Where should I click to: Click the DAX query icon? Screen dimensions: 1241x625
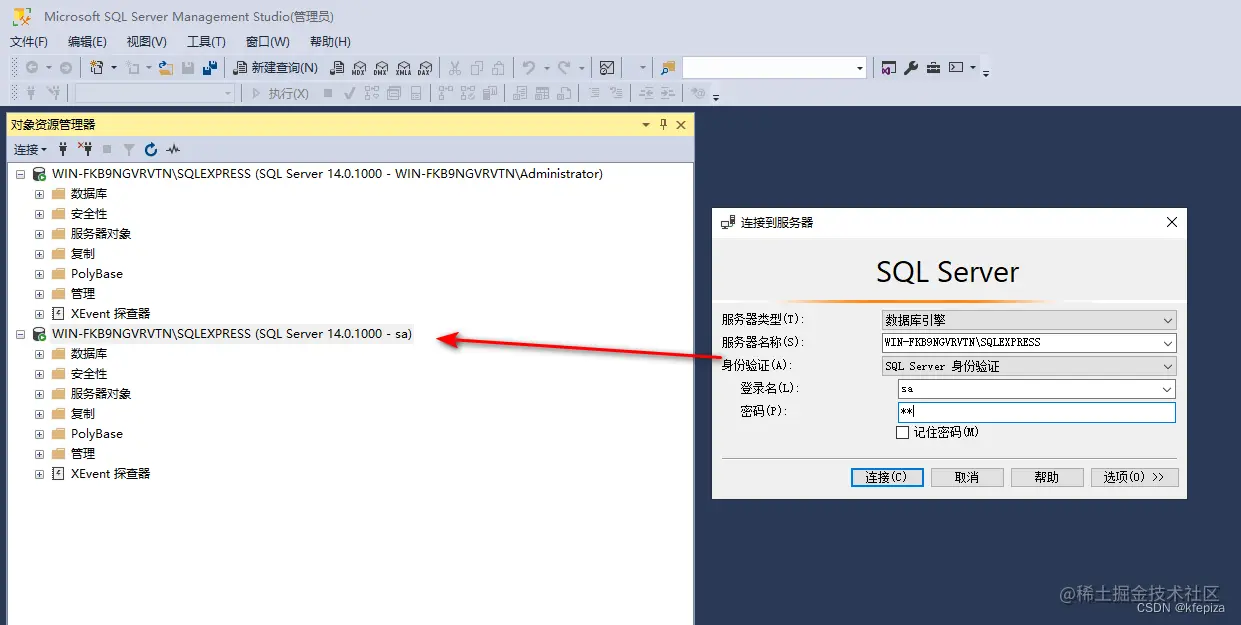tap(424, 68)
